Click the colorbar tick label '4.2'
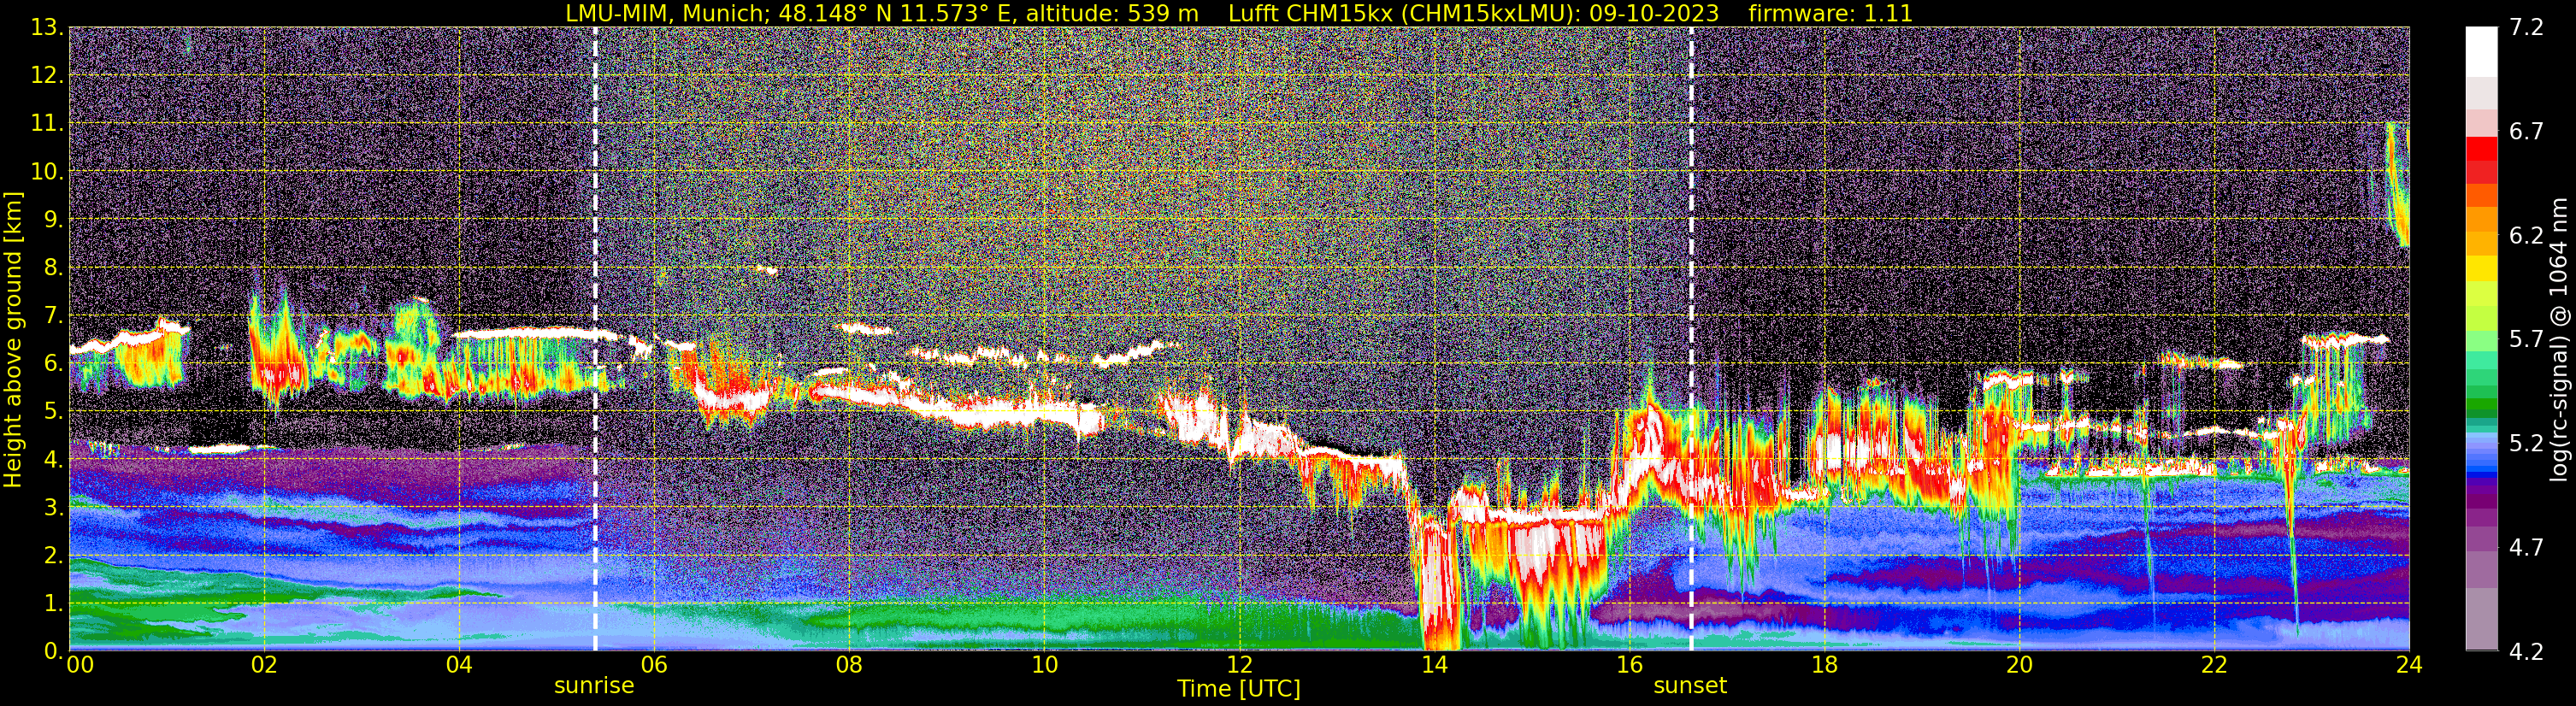The width and height of the screenshot is (2576, 706). pyautogui.click(x=2526, y=652)
